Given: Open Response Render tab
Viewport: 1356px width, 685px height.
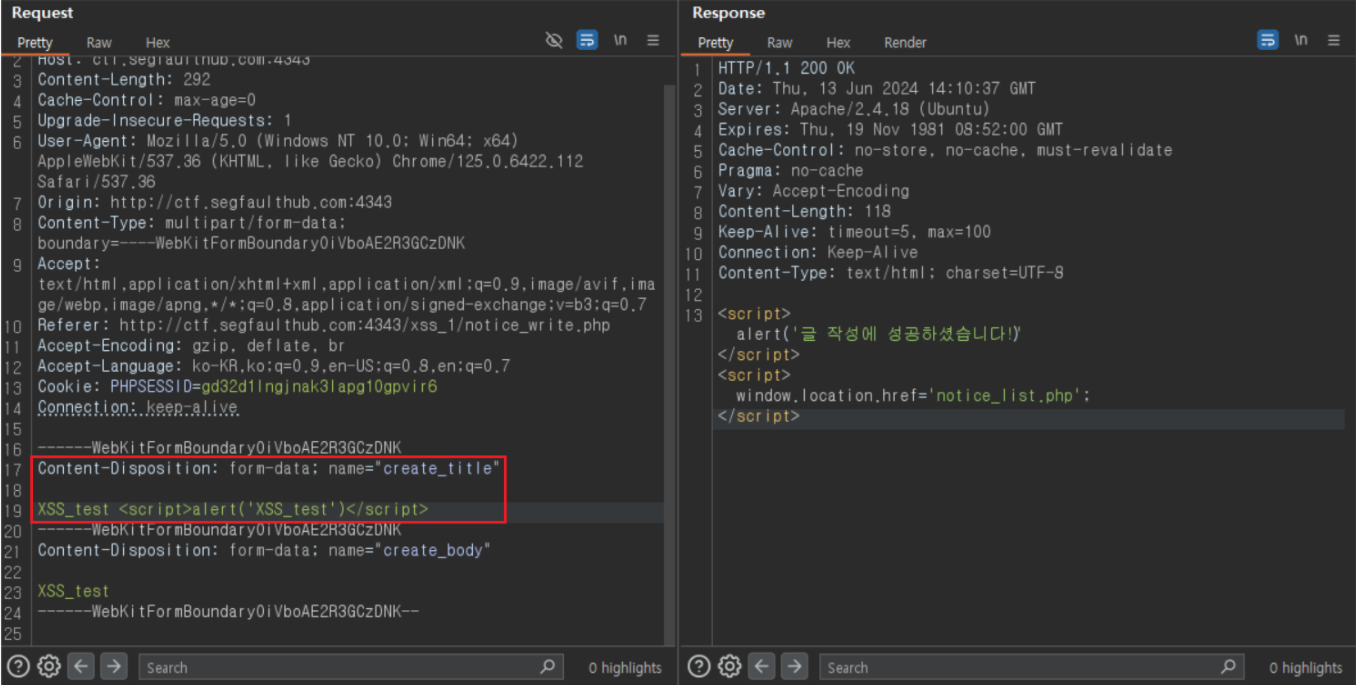Looking at the screenshot, I should [x=905, y=42].
